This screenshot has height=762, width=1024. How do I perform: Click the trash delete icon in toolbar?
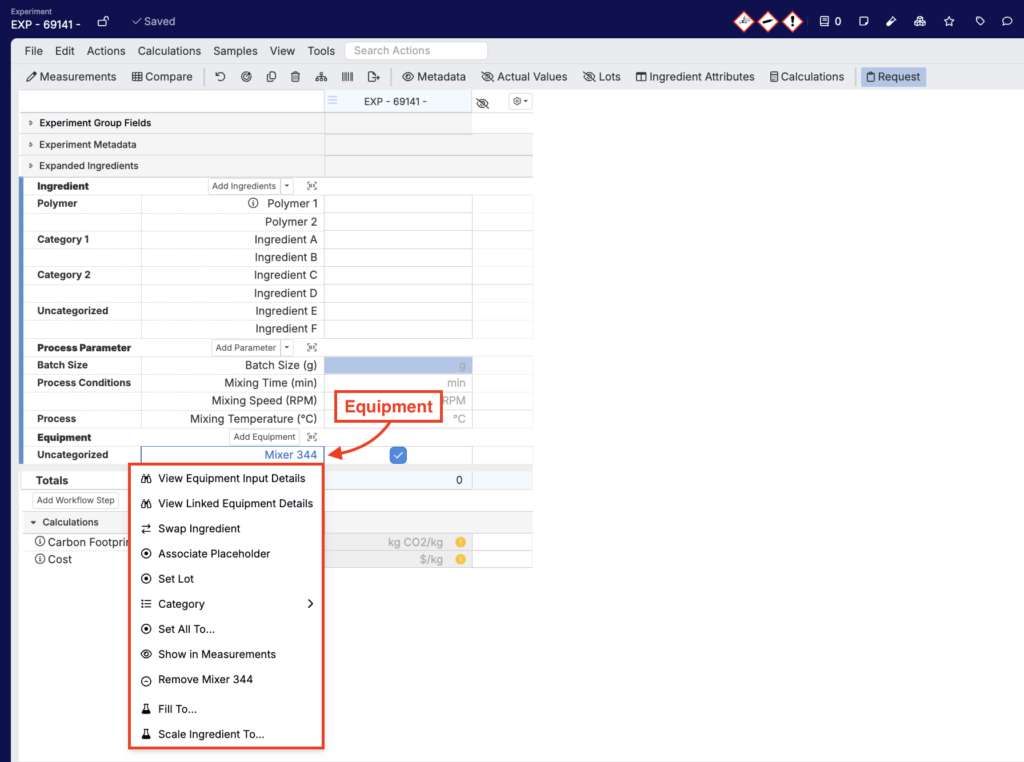295,77
